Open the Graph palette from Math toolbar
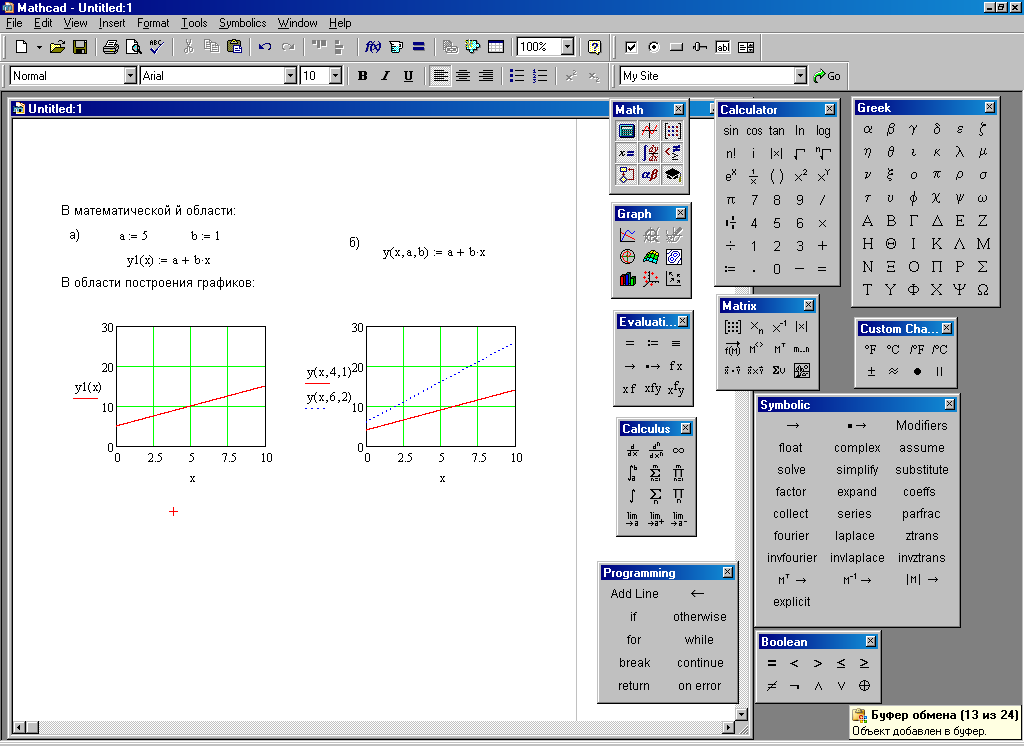The image size is (1024, 746). (649, 131)
